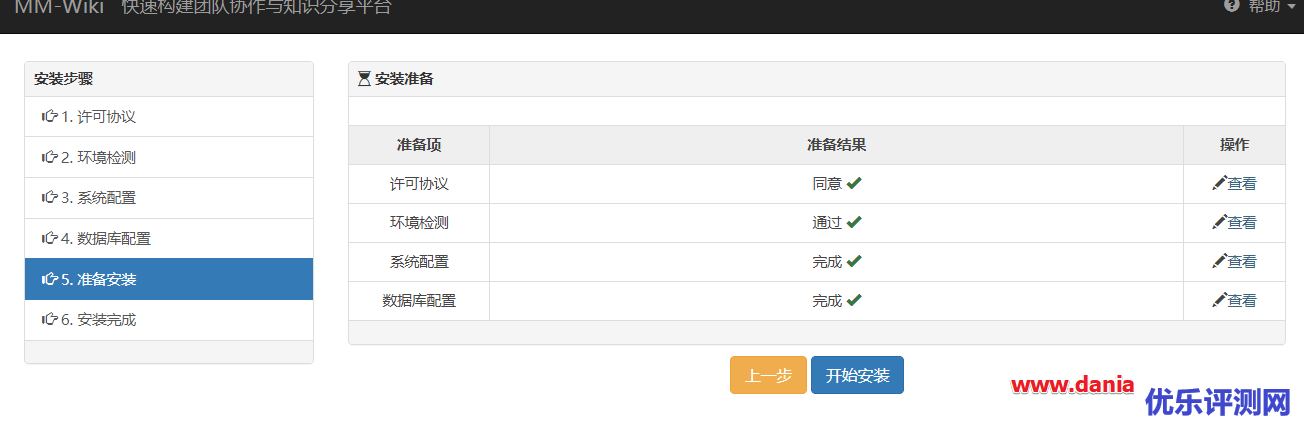Click the 安装步骤 panel heading

click(63, 79)
